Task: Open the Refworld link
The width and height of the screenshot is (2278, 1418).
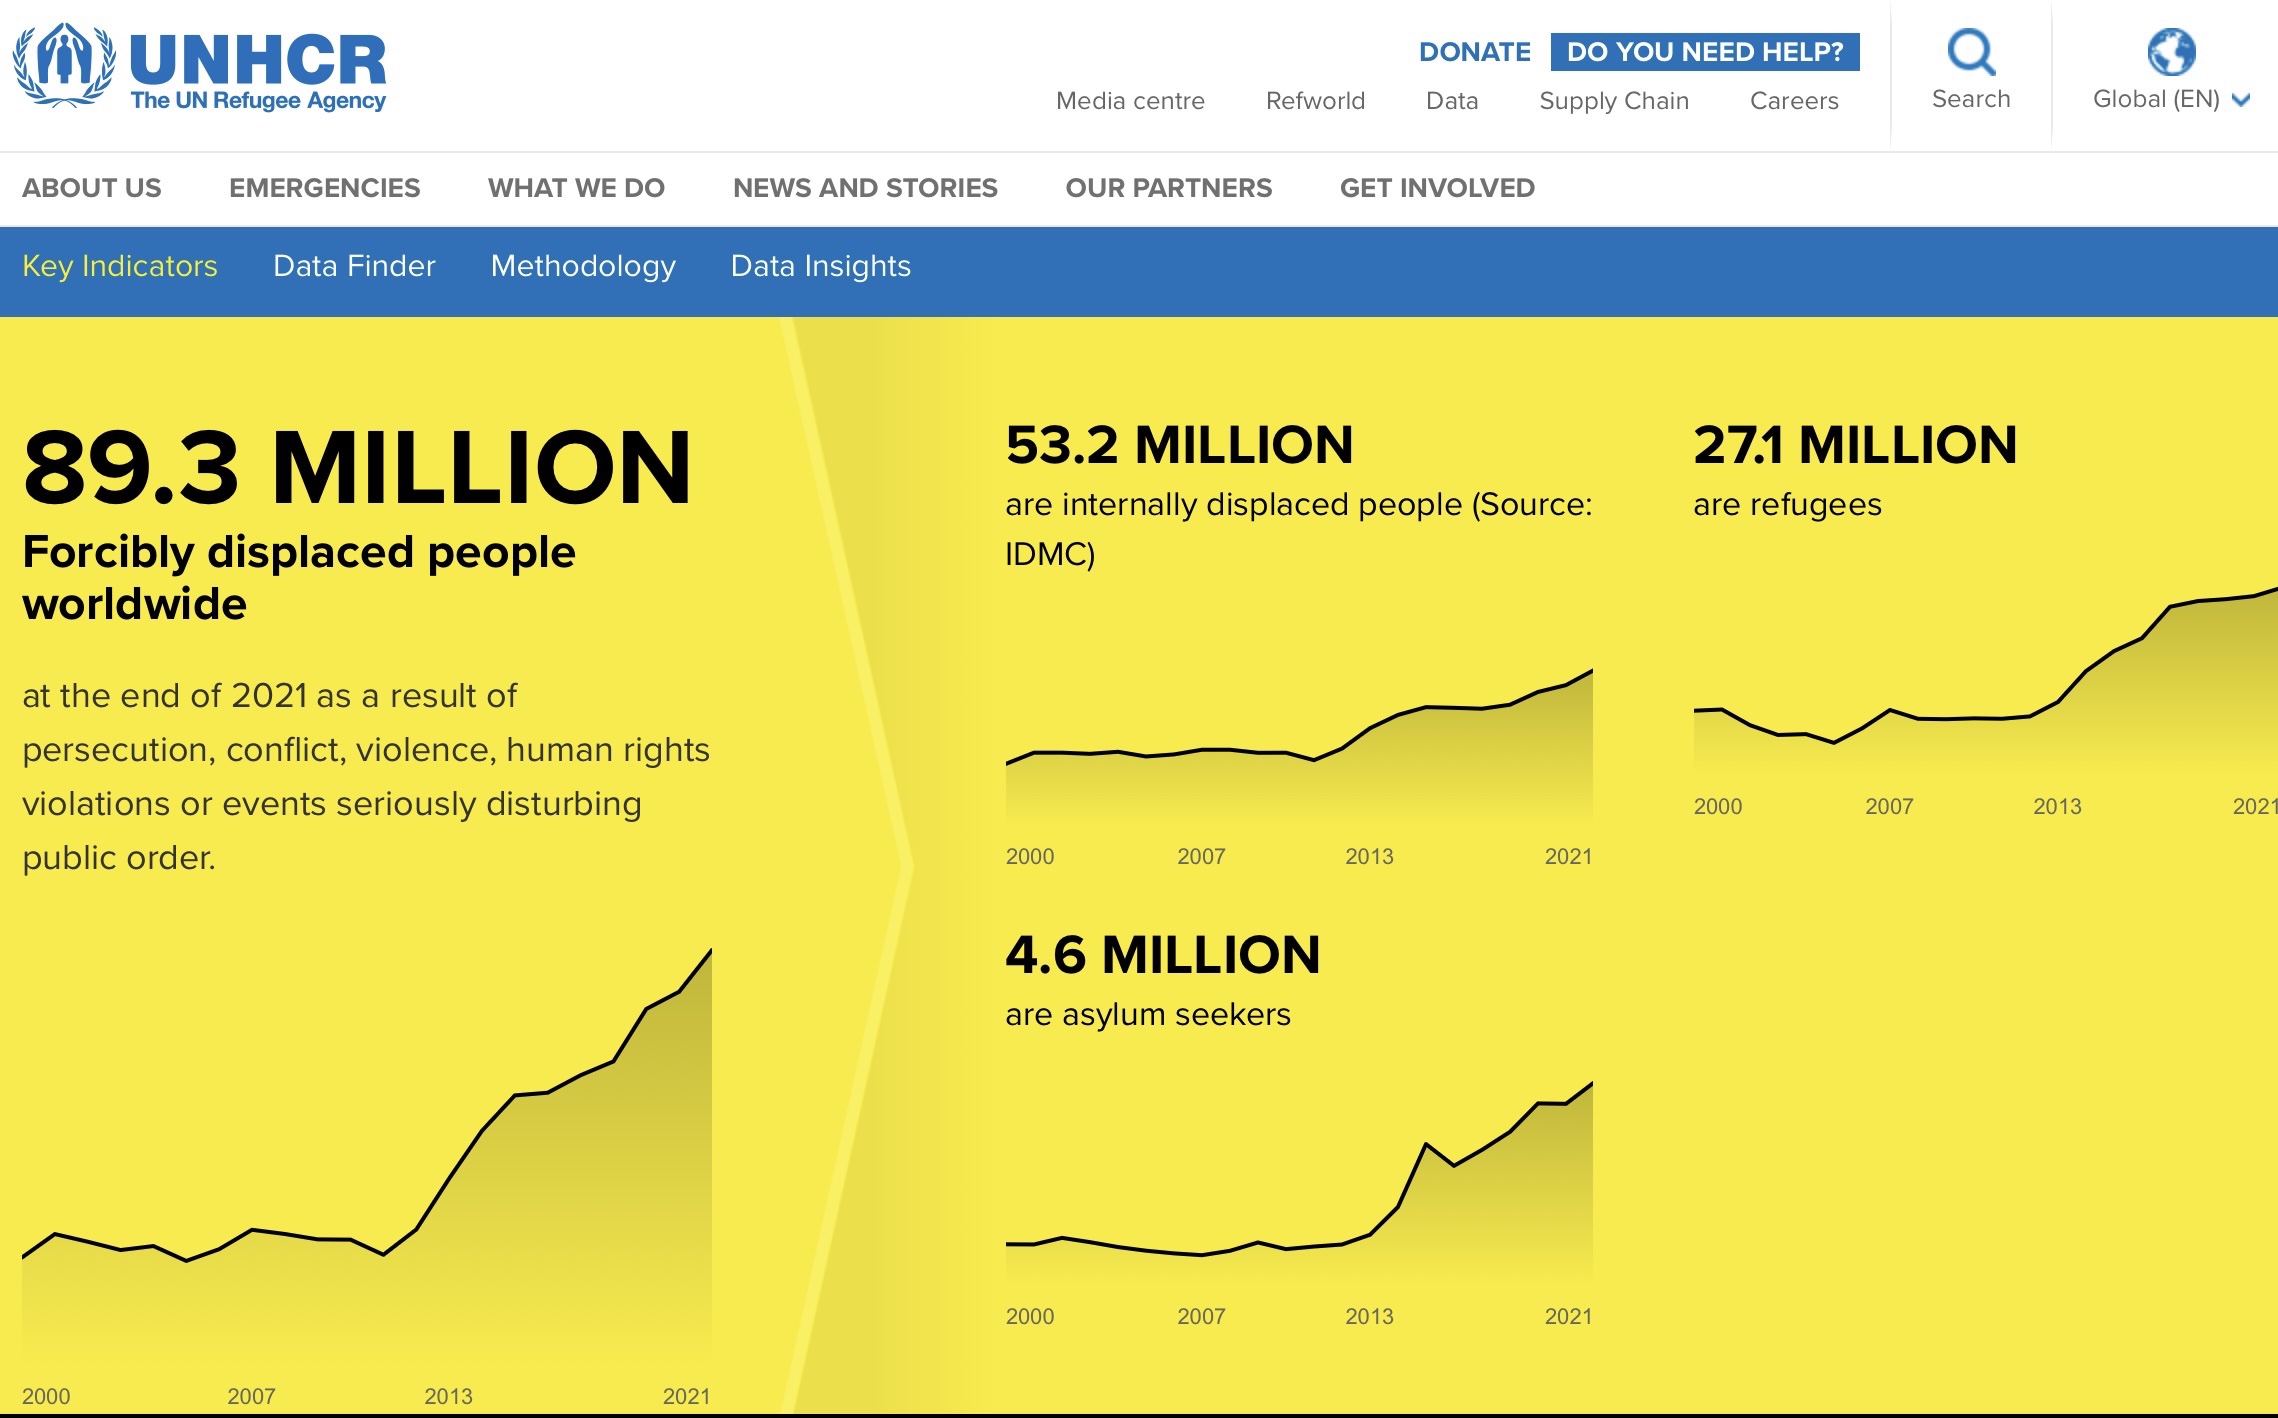Action: click(1315, 101)
